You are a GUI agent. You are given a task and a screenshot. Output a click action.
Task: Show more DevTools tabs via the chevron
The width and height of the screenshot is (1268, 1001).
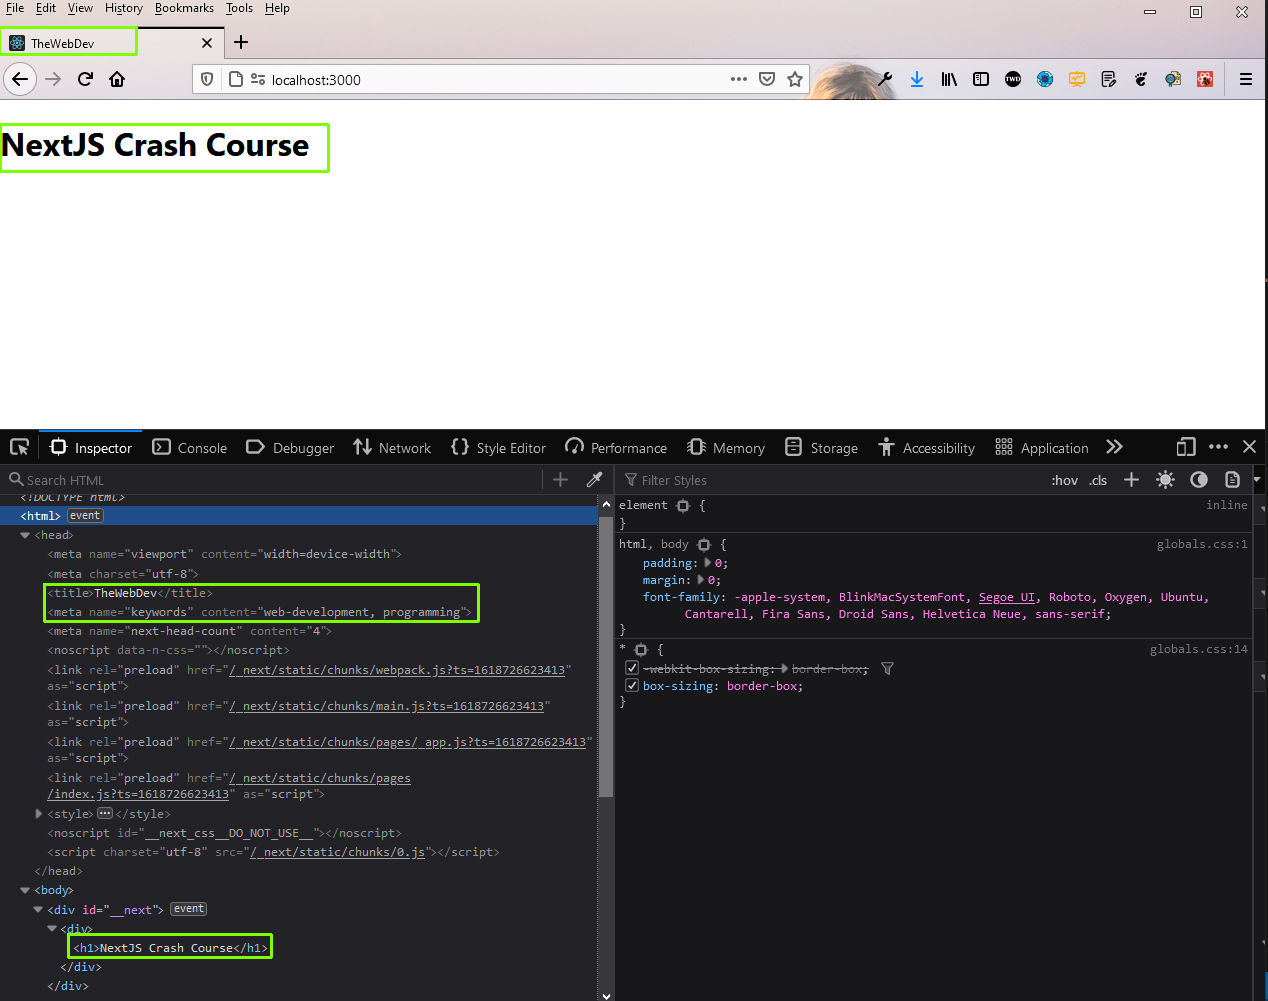coord(1115,447)
